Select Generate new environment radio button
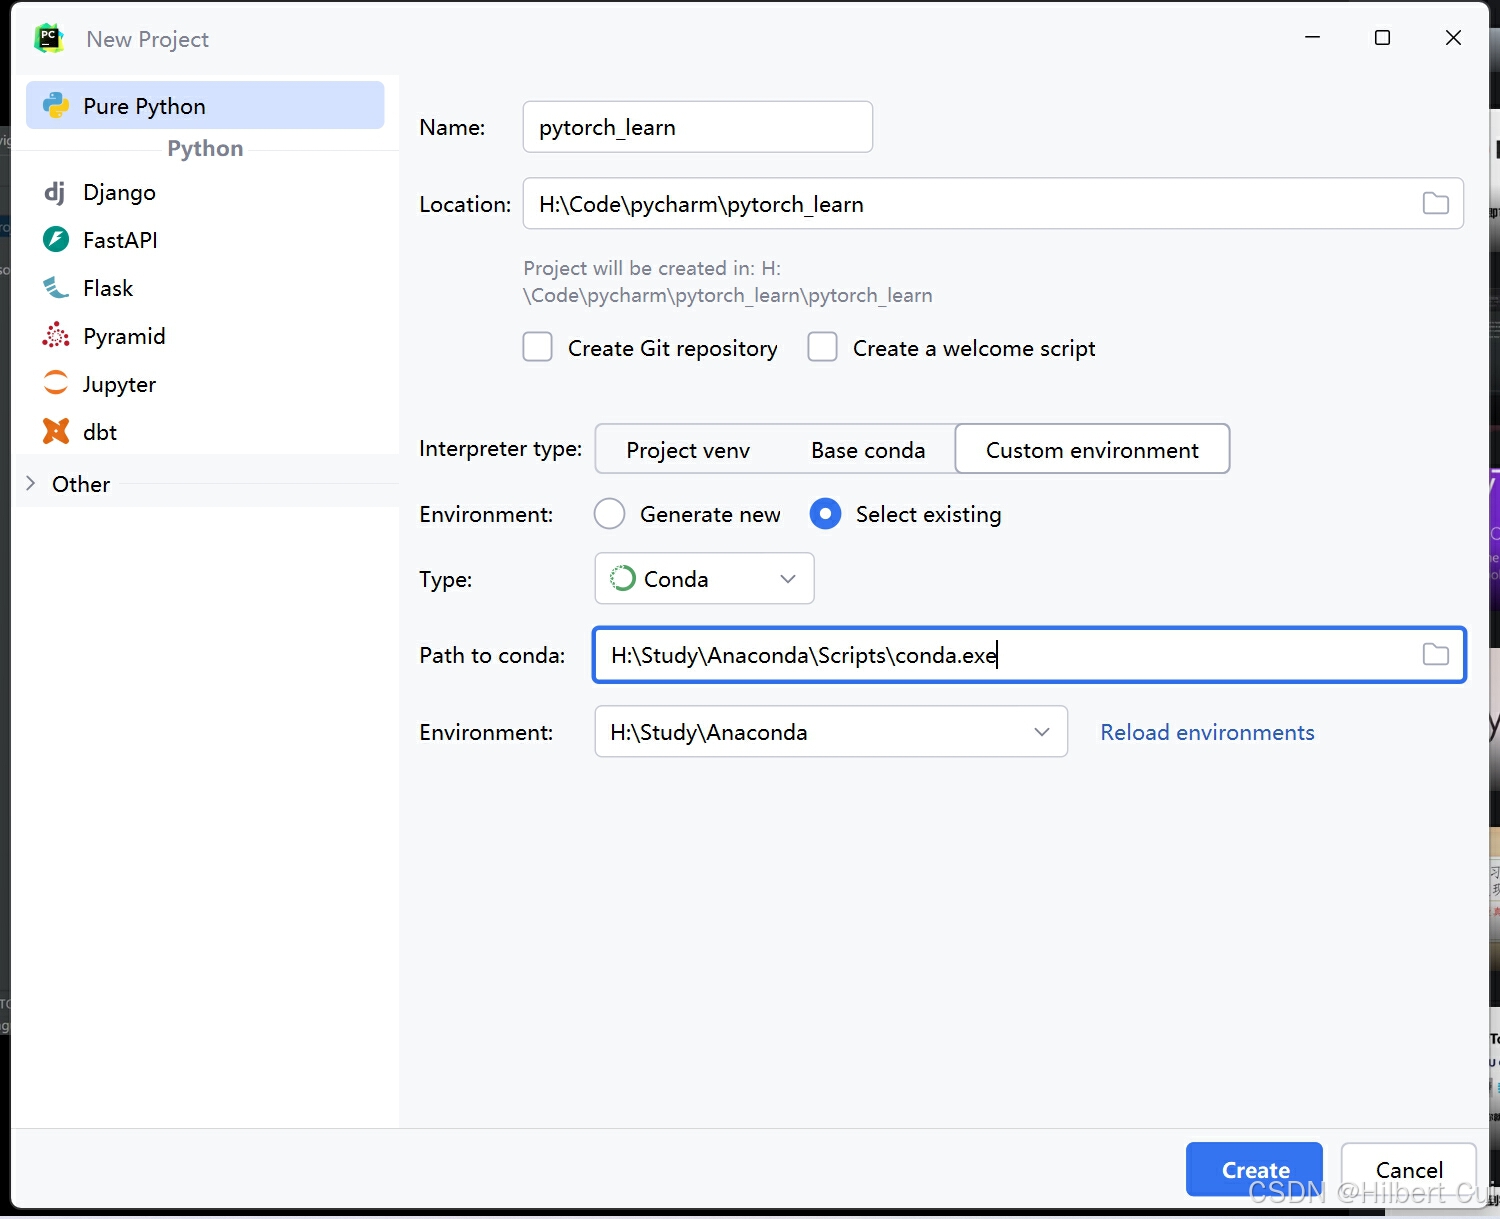Screen dimensions: 1500x1219 [610, 514]
